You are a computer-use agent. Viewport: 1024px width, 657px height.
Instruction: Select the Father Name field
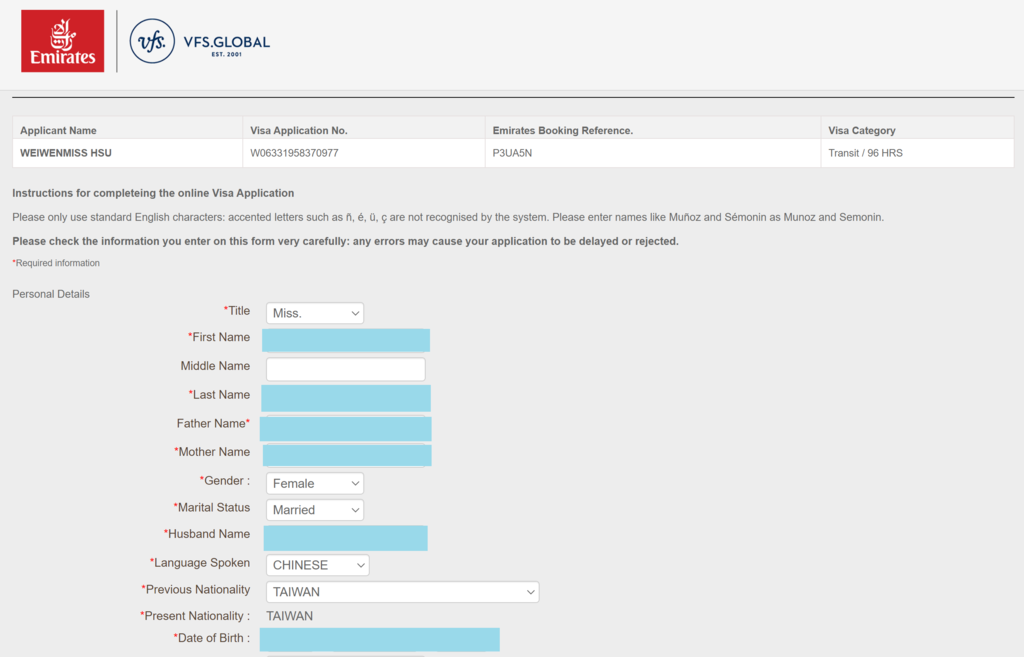[x=346, y=429]
